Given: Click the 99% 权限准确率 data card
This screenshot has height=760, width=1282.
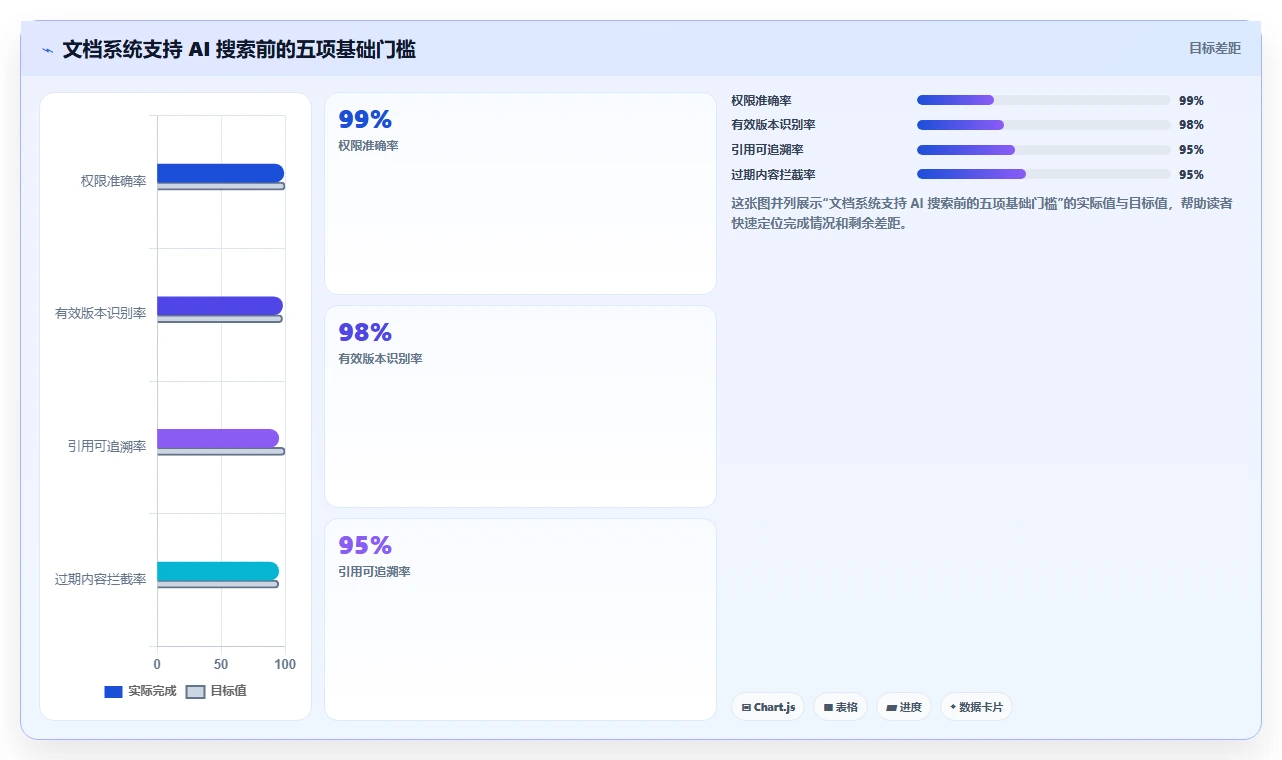Looking at the screenshot, I should click(x=520, y=193).
